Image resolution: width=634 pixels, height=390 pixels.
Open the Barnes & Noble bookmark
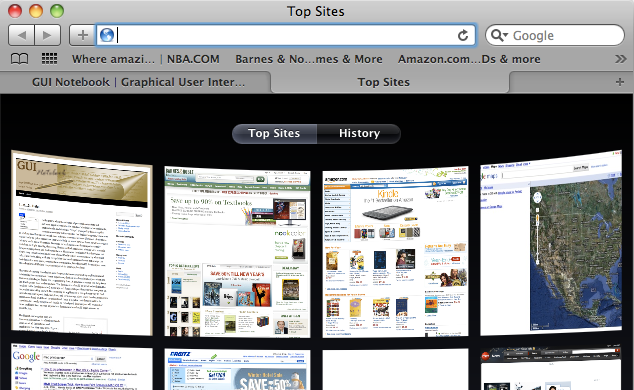point(309,59)
